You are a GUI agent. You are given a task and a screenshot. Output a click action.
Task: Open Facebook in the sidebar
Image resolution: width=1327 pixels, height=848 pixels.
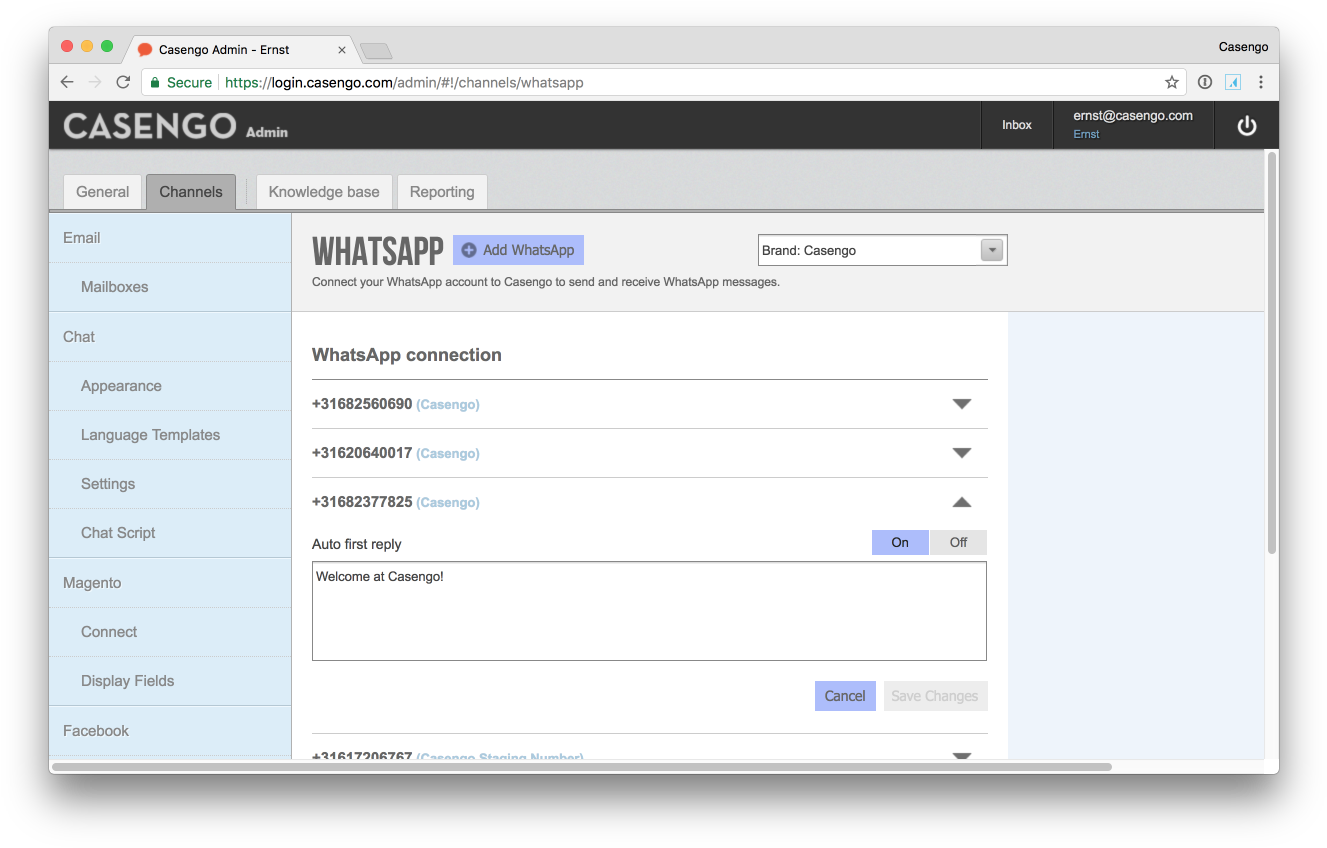click(170, 731)
